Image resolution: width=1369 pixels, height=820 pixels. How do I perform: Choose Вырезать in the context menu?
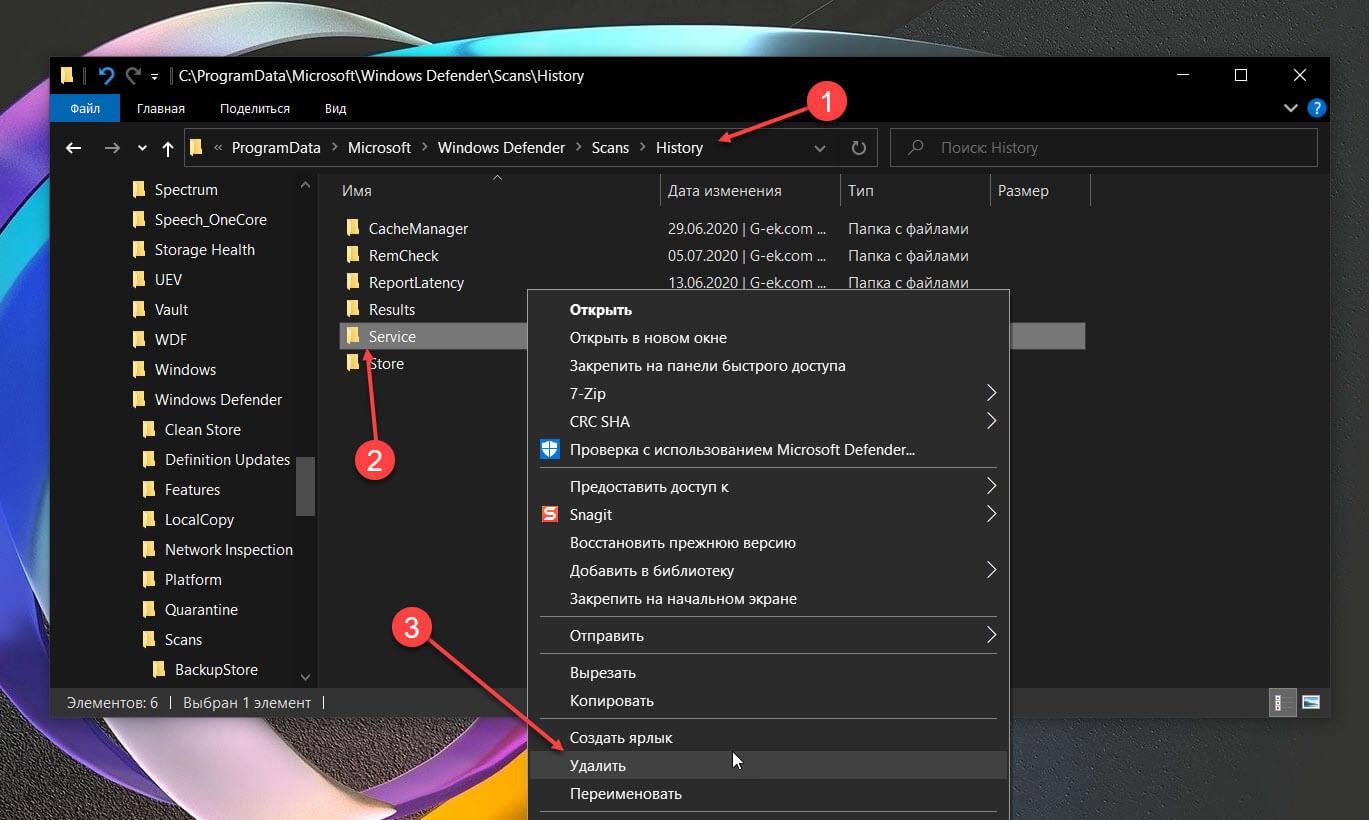point(768,673)
